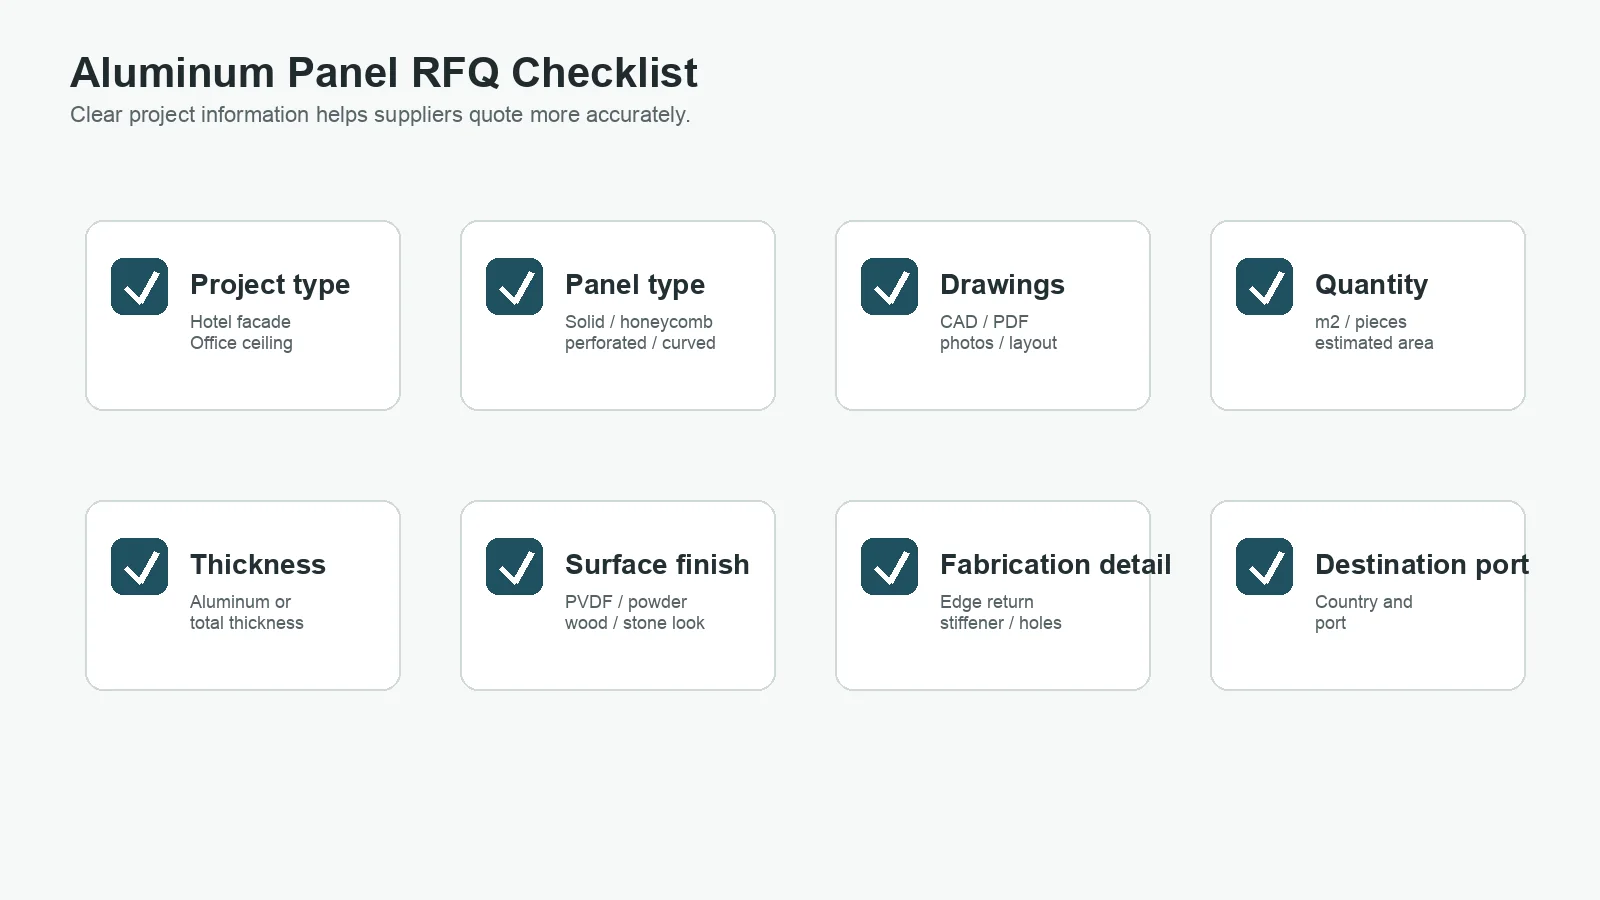Select the 'Project type' heading
Viewport: 1600px width, 900px height.
pyautogui.click(x=270, y=285)
